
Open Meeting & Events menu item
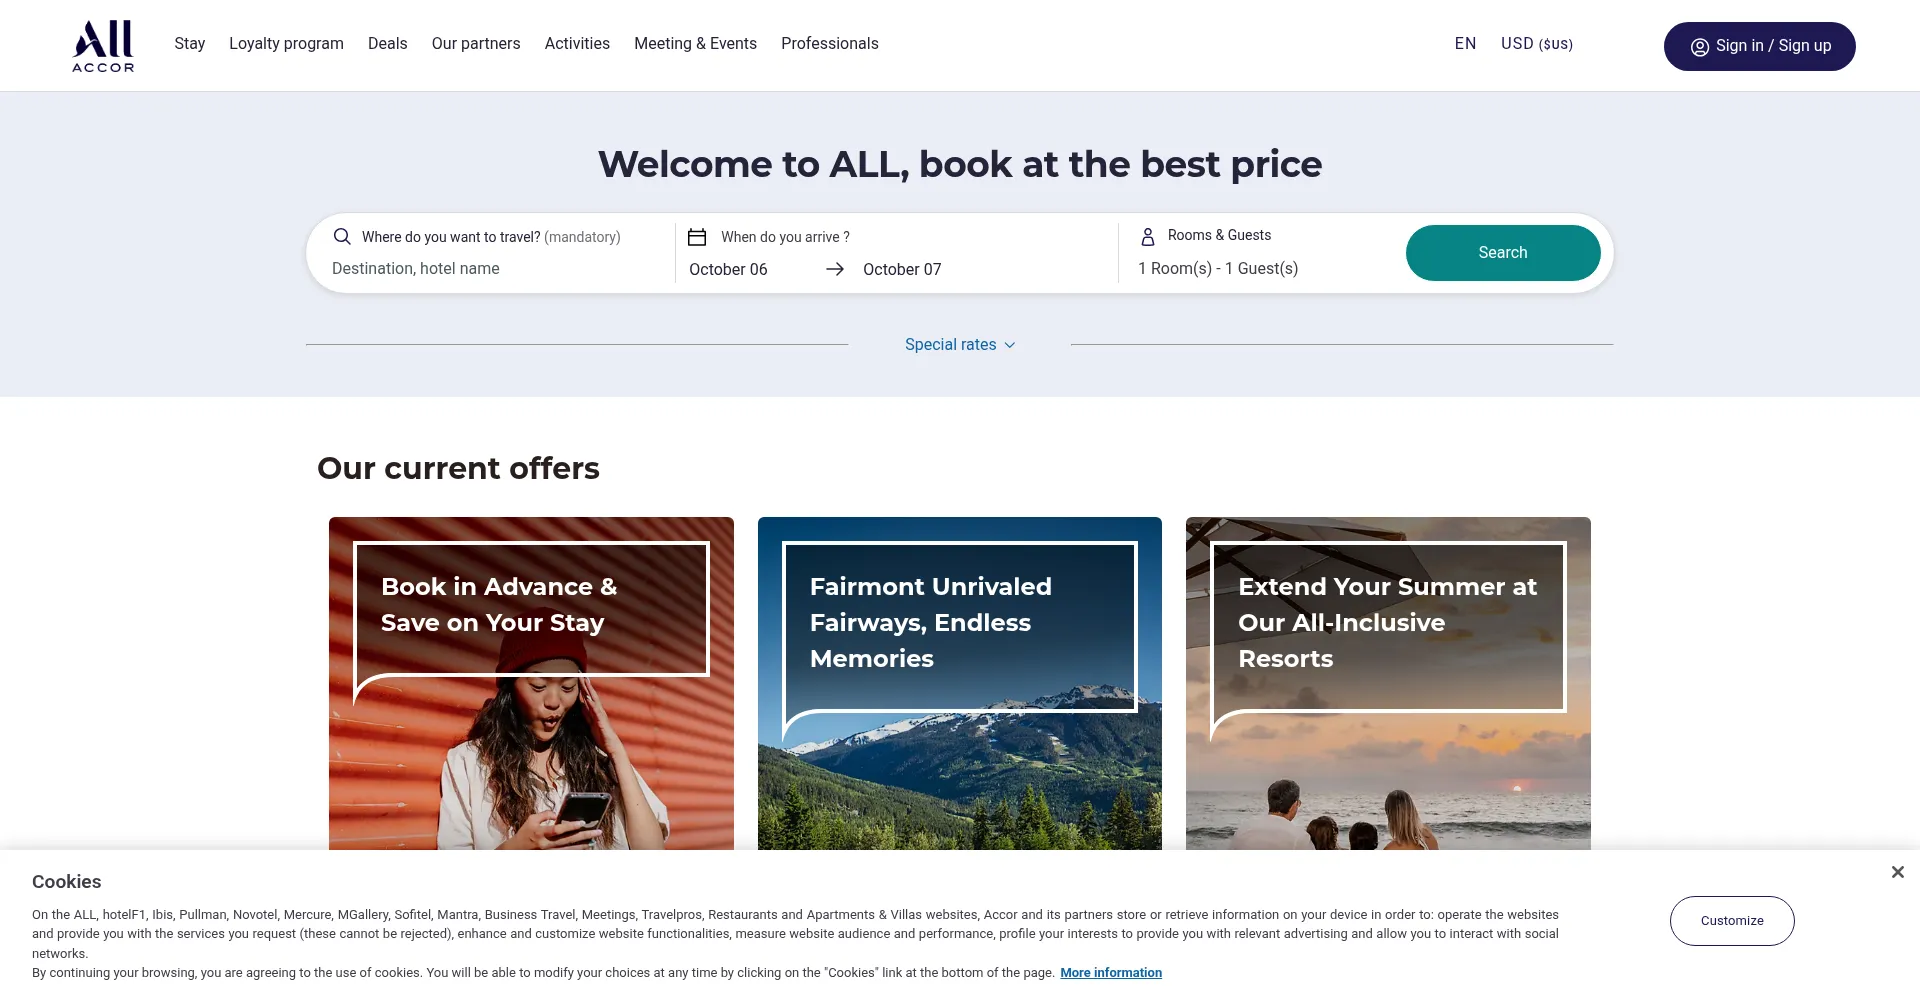tap(695, 44)
